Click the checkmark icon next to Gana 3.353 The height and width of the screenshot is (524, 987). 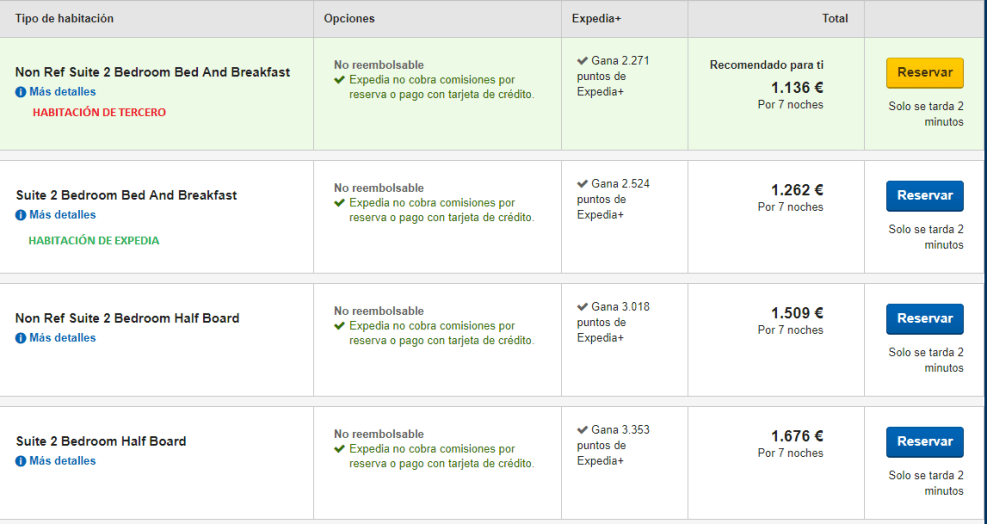[582, 430]
